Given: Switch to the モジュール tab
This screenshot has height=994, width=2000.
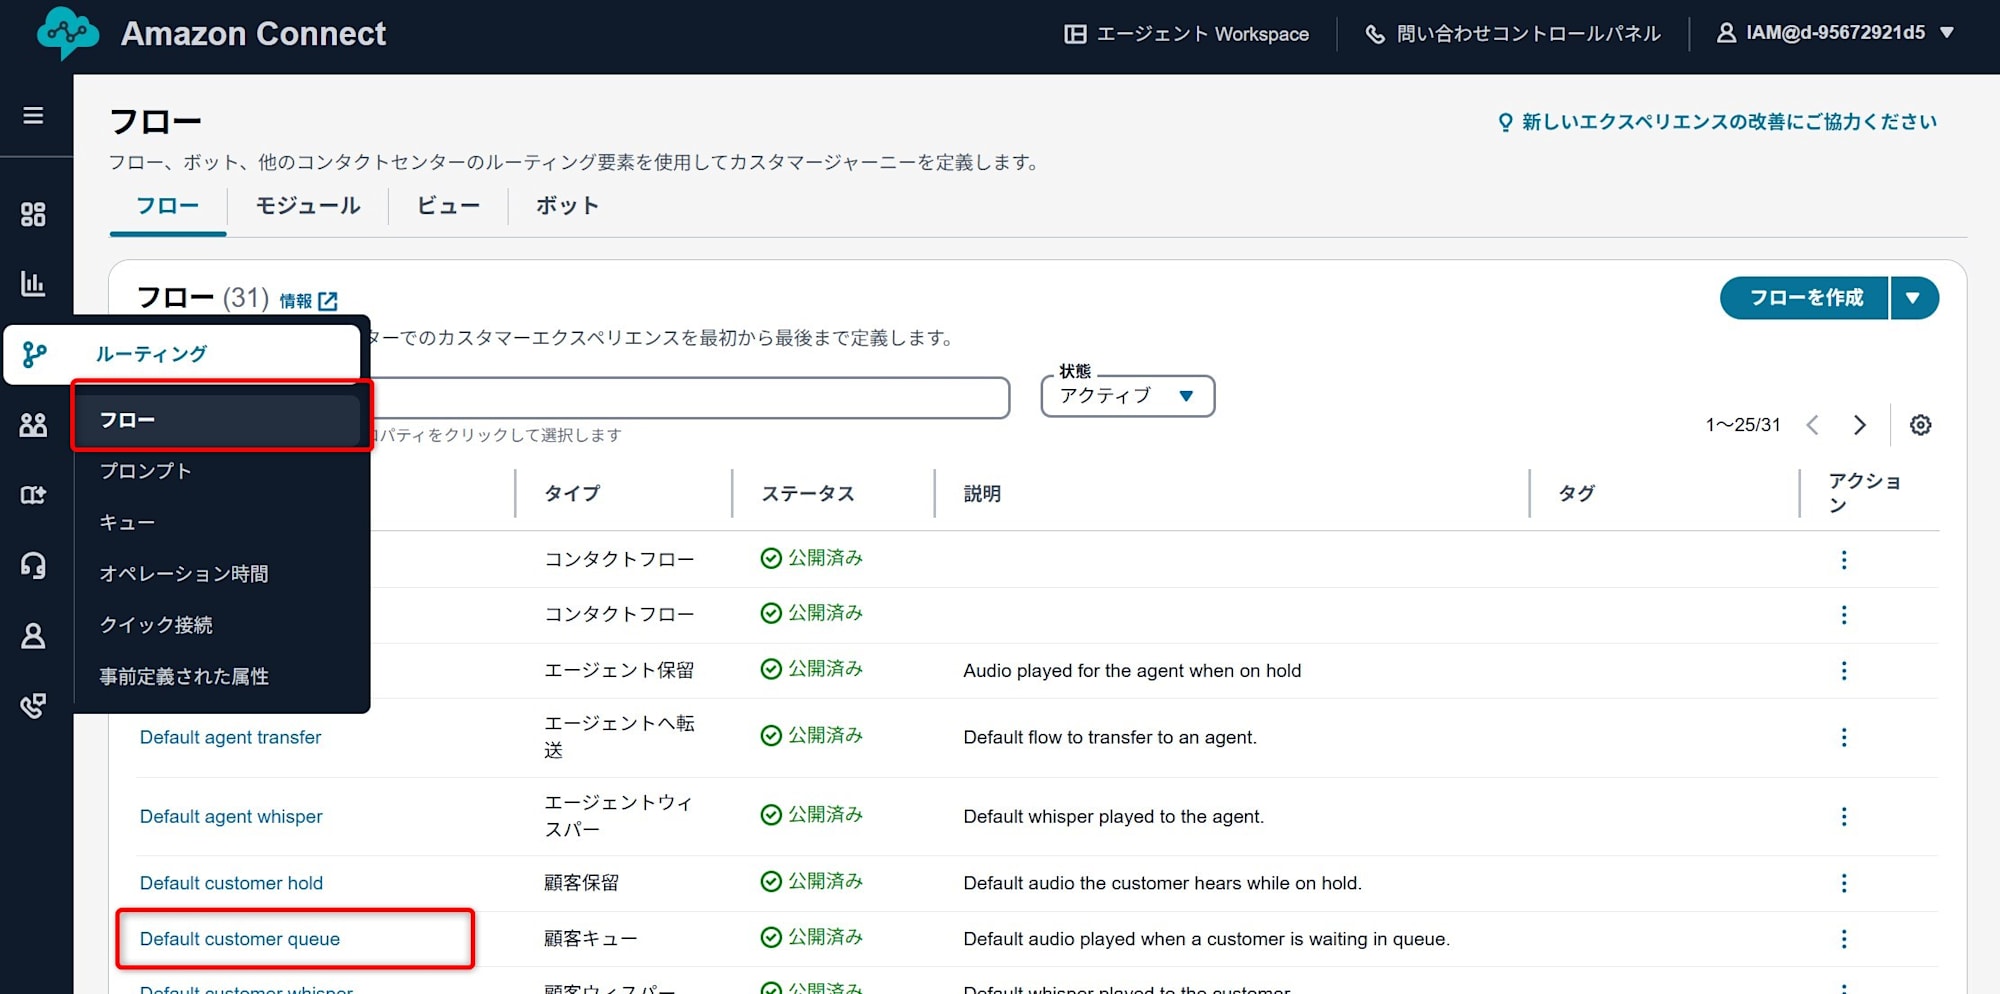Looking at the screenshot, I should coord(308,206).
